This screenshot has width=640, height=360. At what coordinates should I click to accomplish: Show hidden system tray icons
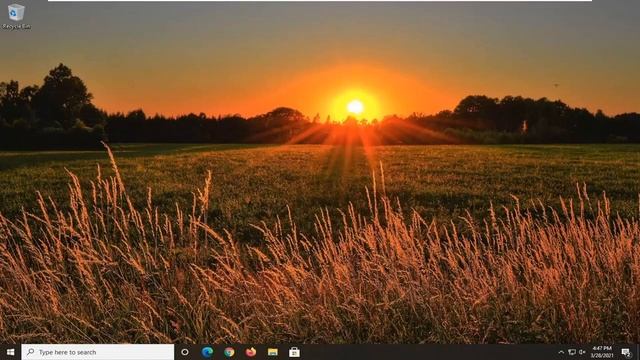click(x=561, y=352)
